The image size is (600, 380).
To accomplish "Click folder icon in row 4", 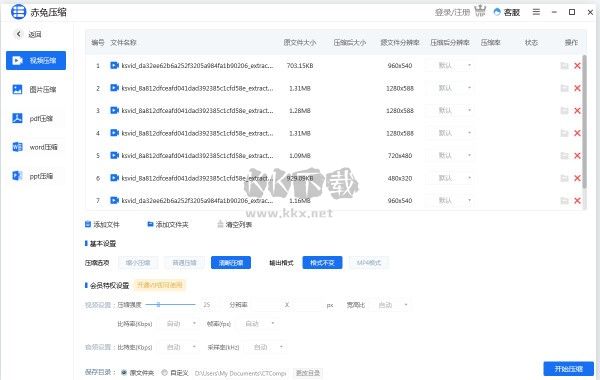I will (564, 133).
